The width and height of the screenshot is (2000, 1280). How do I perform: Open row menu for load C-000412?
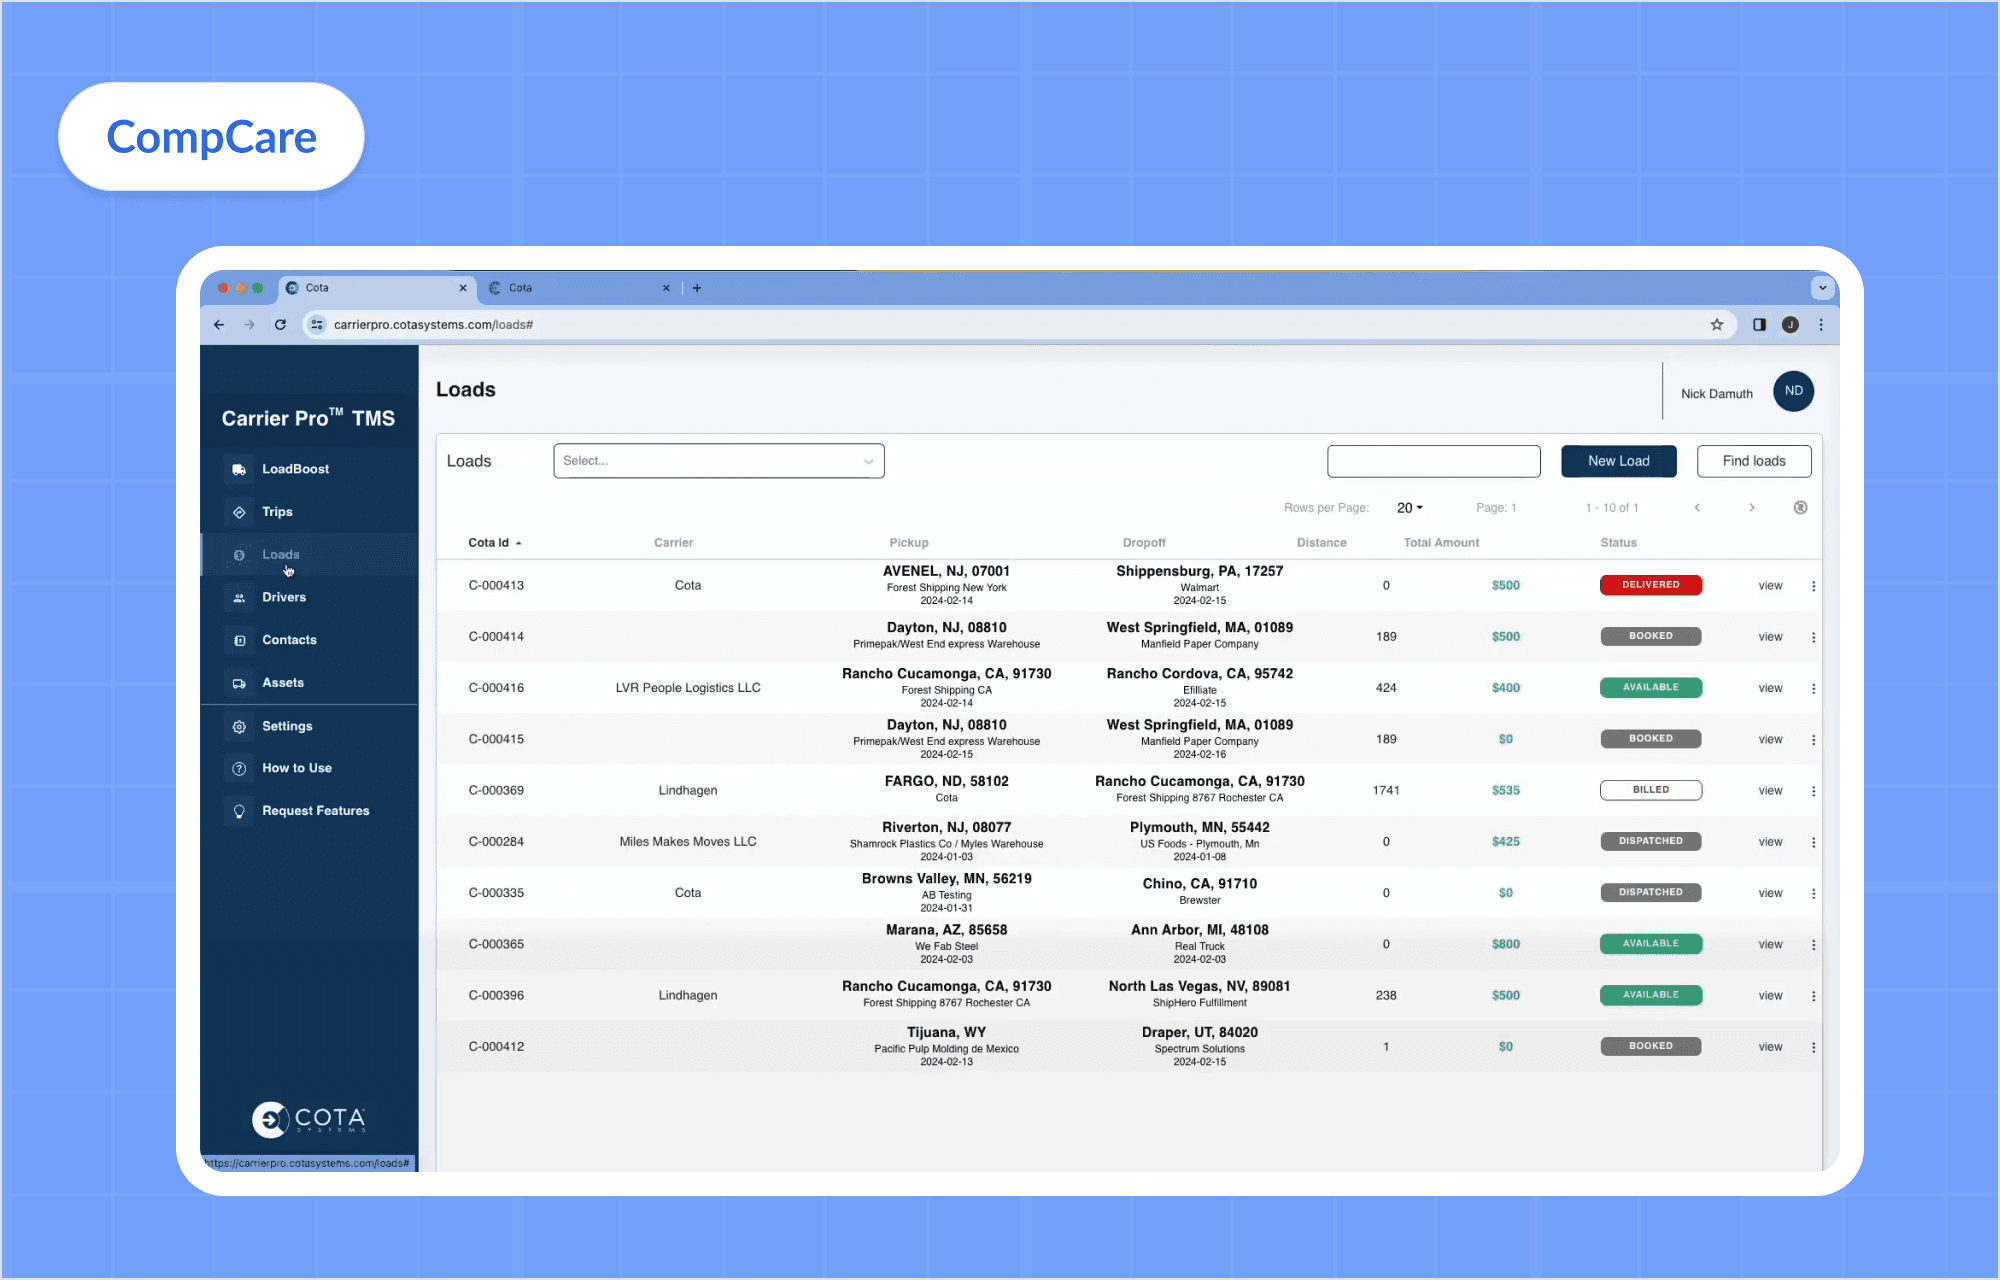point(1813,1047)
